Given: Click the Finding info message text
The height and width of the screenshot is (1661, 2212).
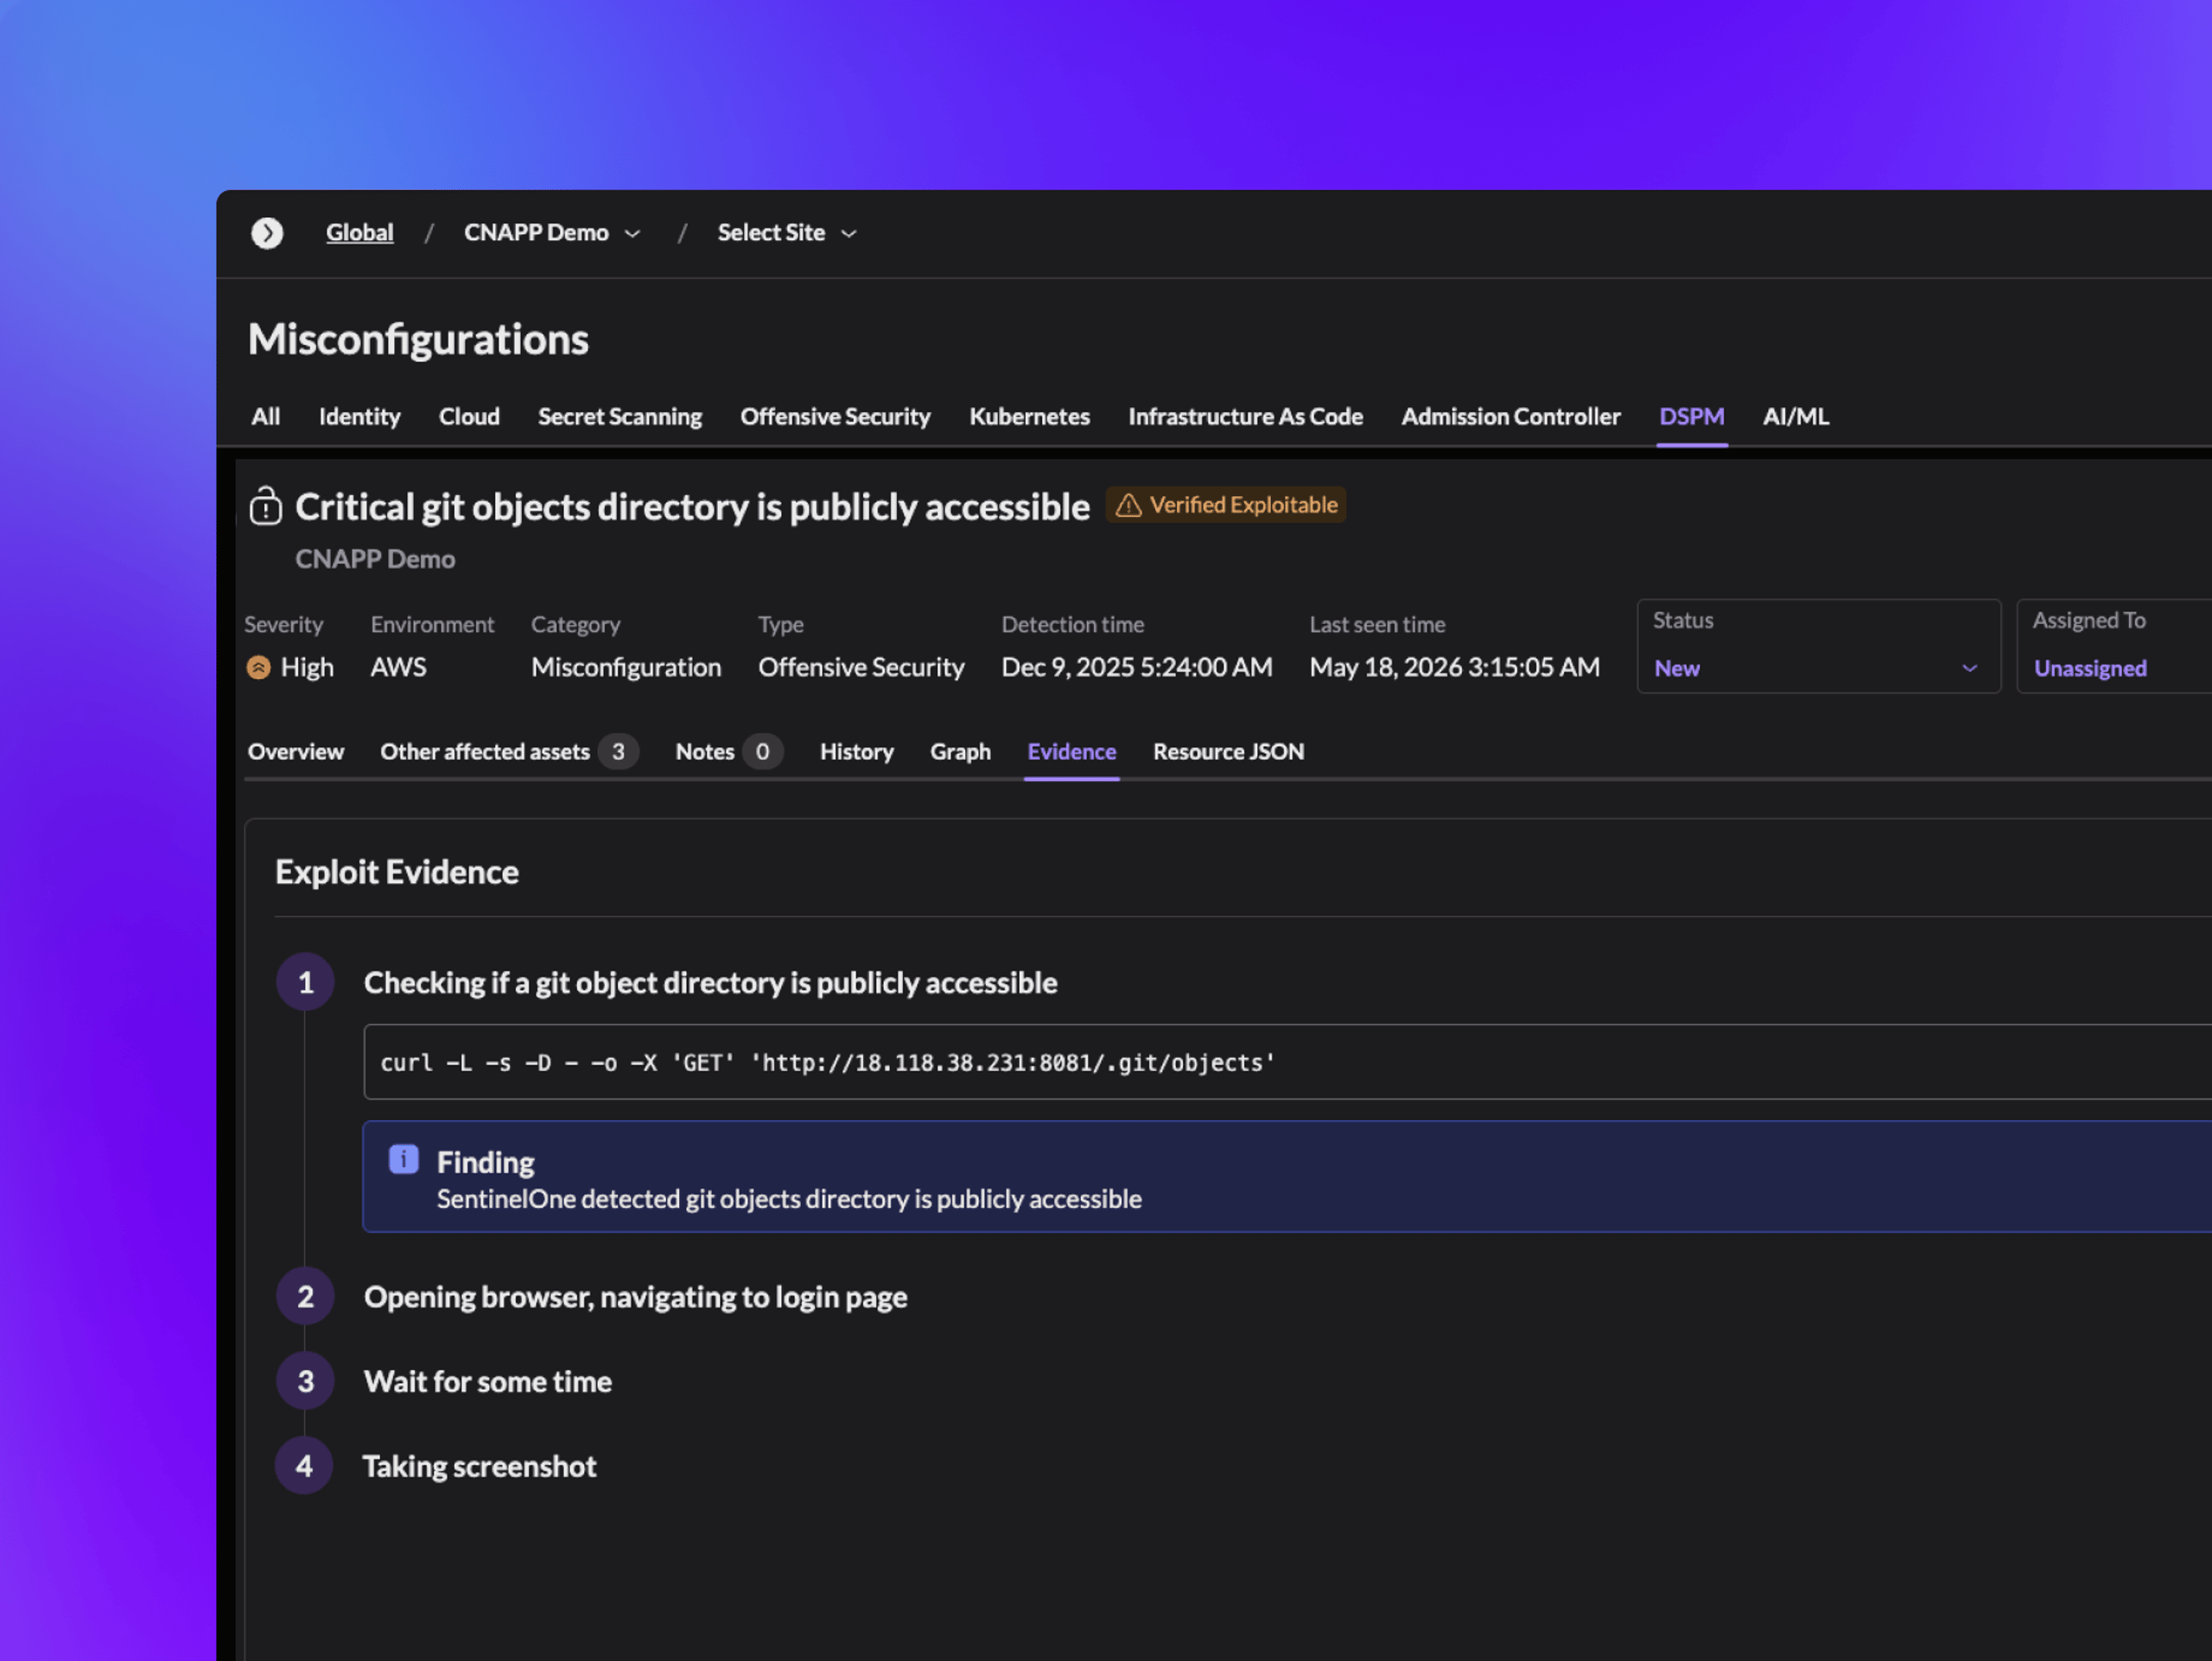Looking at the screenshot, I should coord(789,1200).
